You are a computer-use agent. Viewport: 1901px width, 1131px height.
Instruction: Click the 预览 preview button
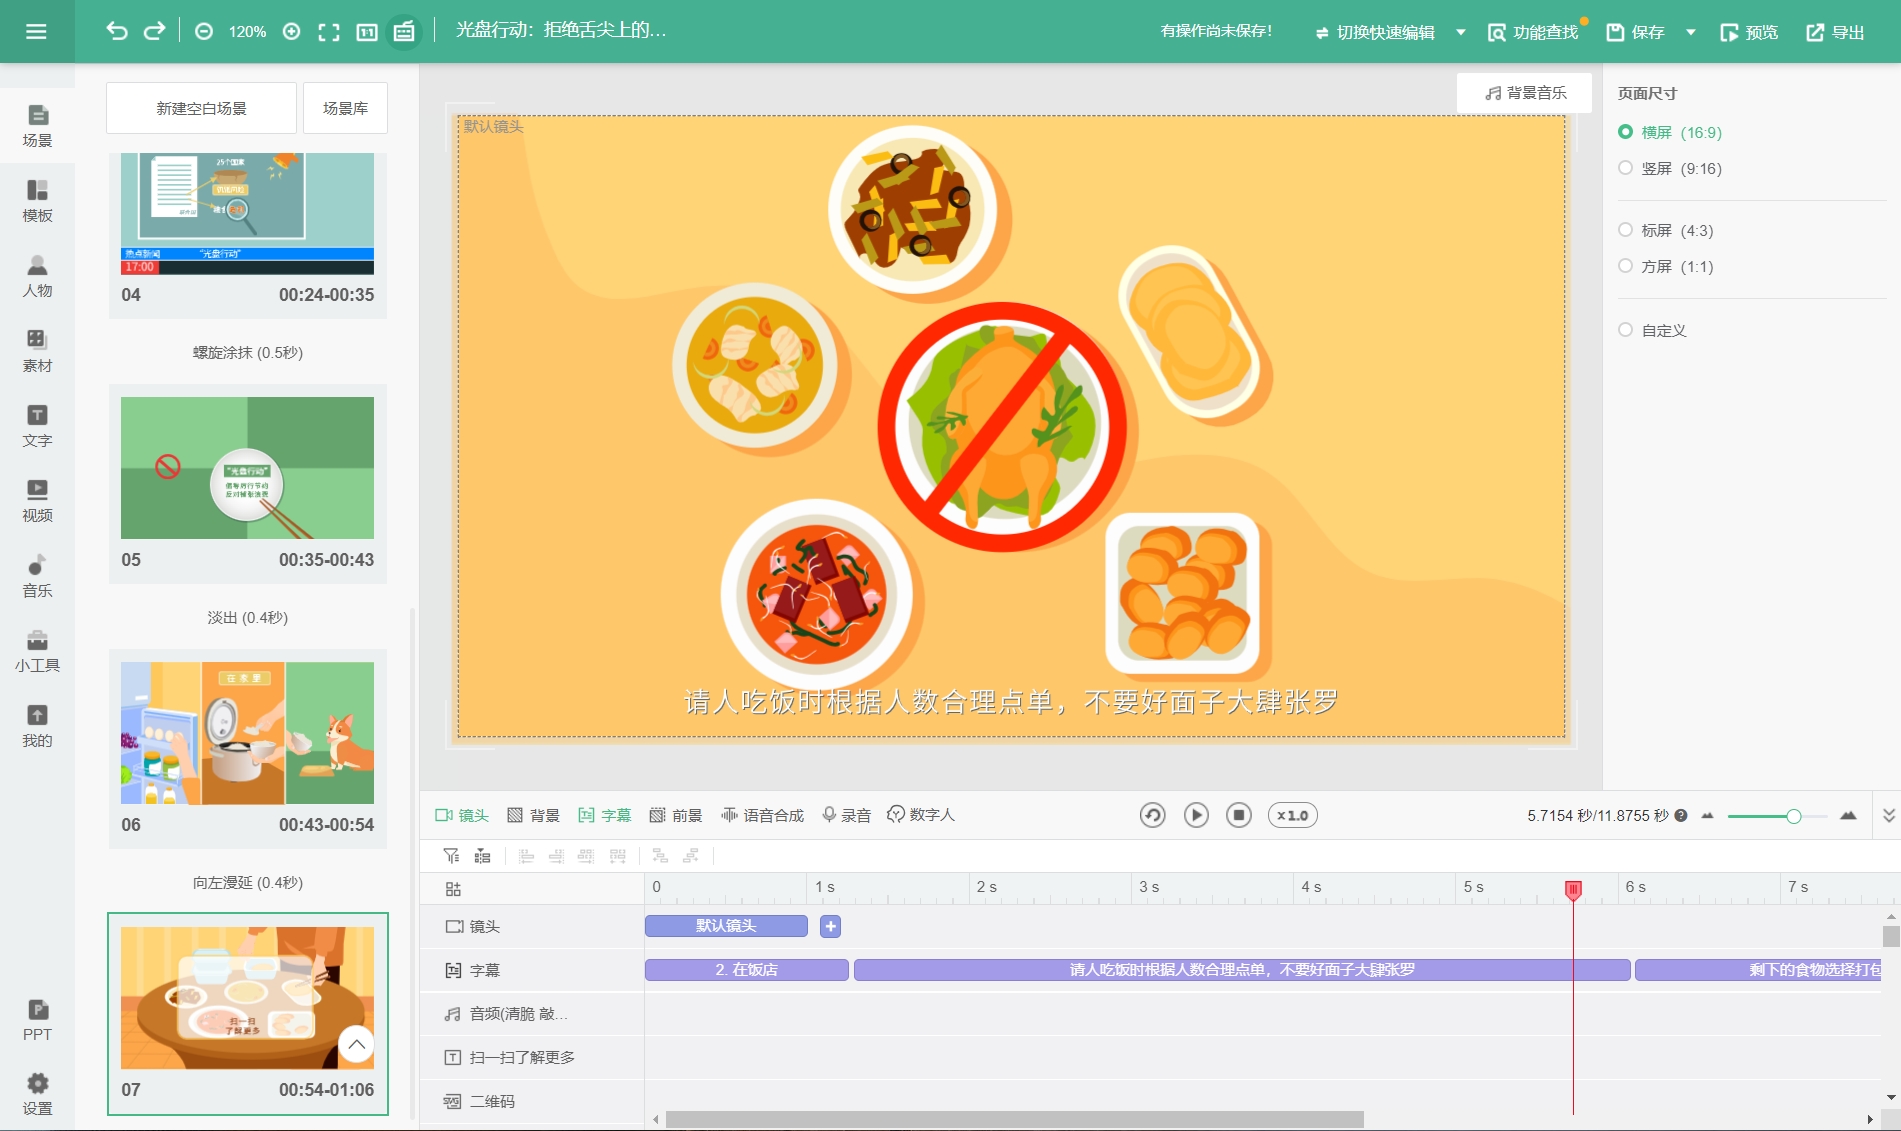(1749, 33)
